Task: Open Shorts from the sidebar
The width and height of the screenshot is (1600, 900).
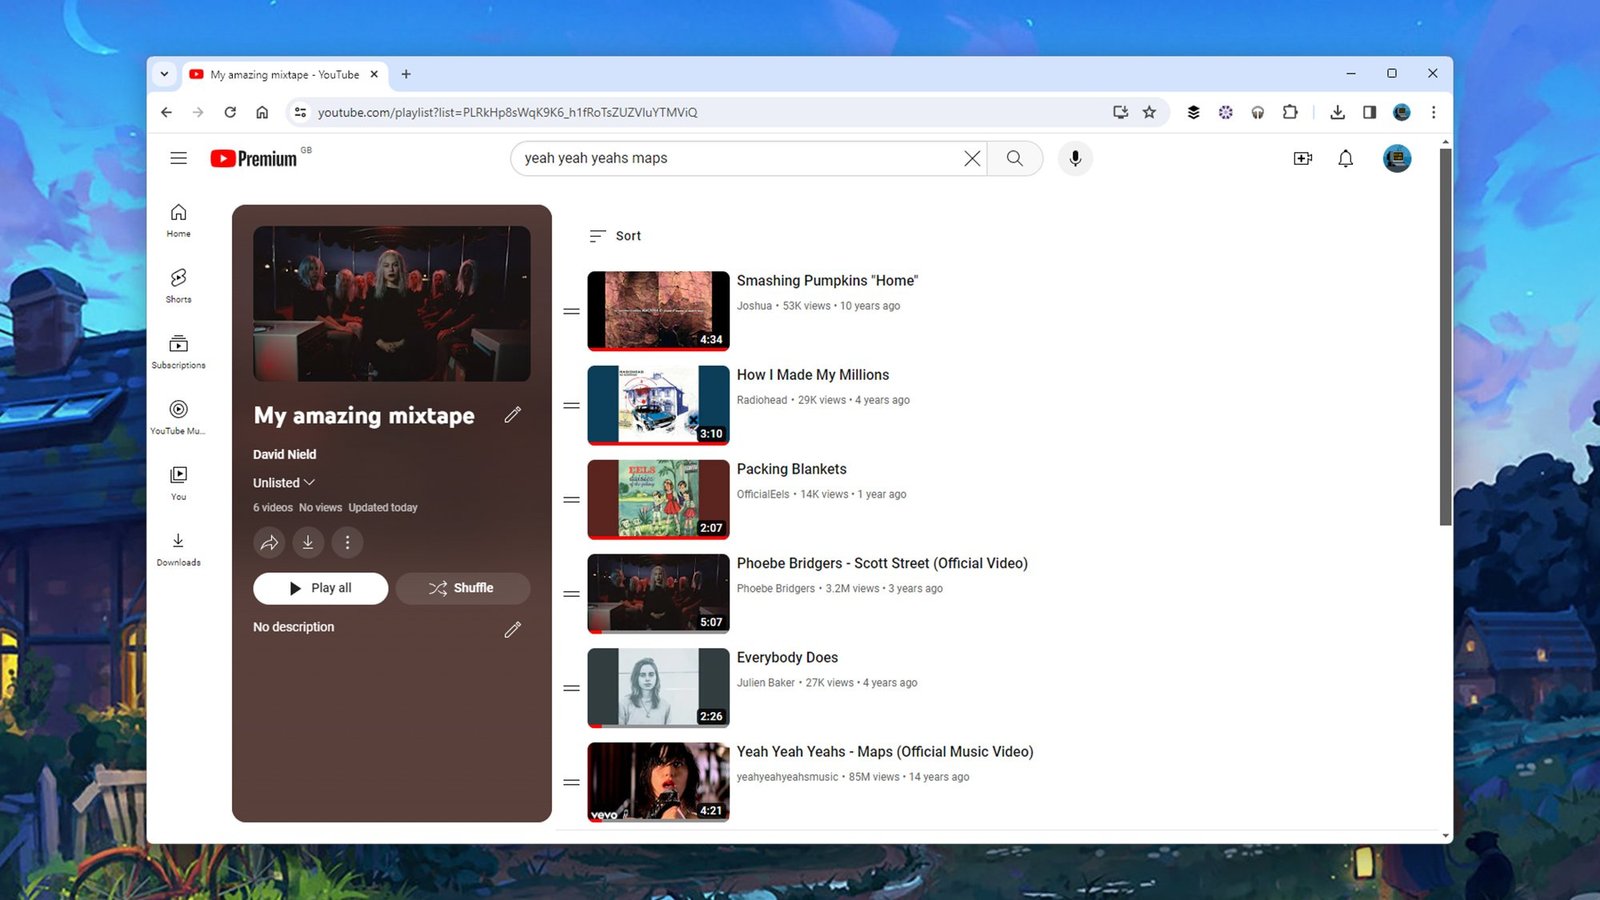Action: click(x=178, y=286)
